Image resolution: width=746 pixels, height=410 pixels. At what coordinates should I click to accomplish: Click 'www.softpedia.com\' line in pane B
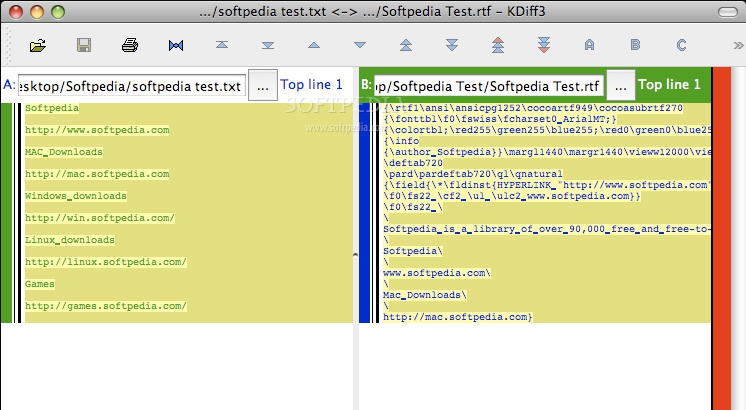(437, 273)
